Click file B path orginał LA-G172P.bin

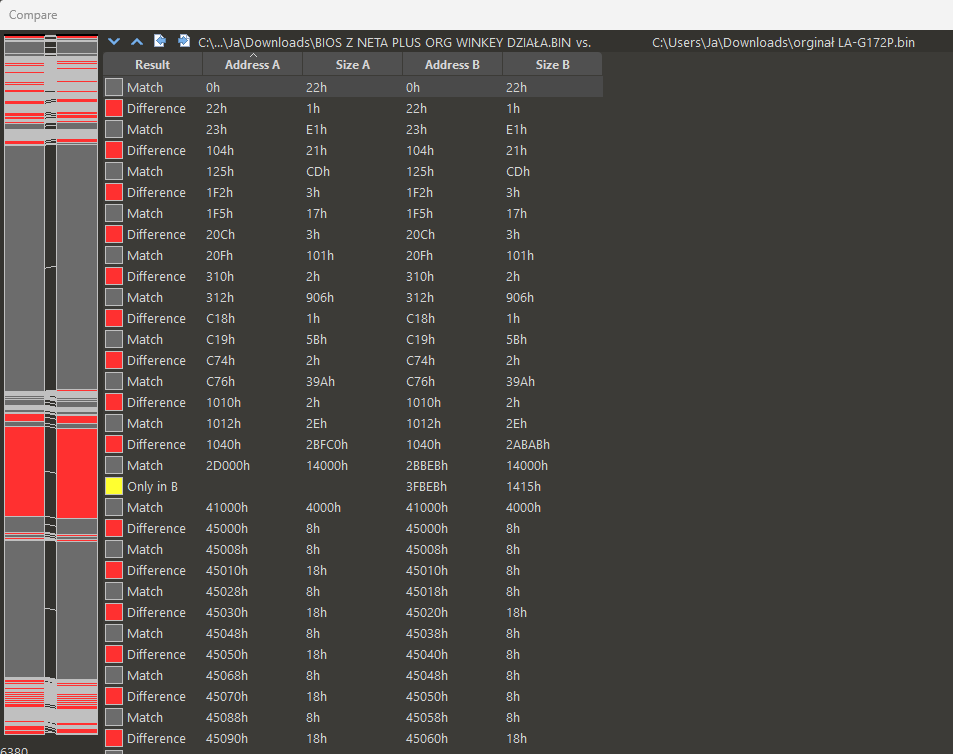pos(783,43)
